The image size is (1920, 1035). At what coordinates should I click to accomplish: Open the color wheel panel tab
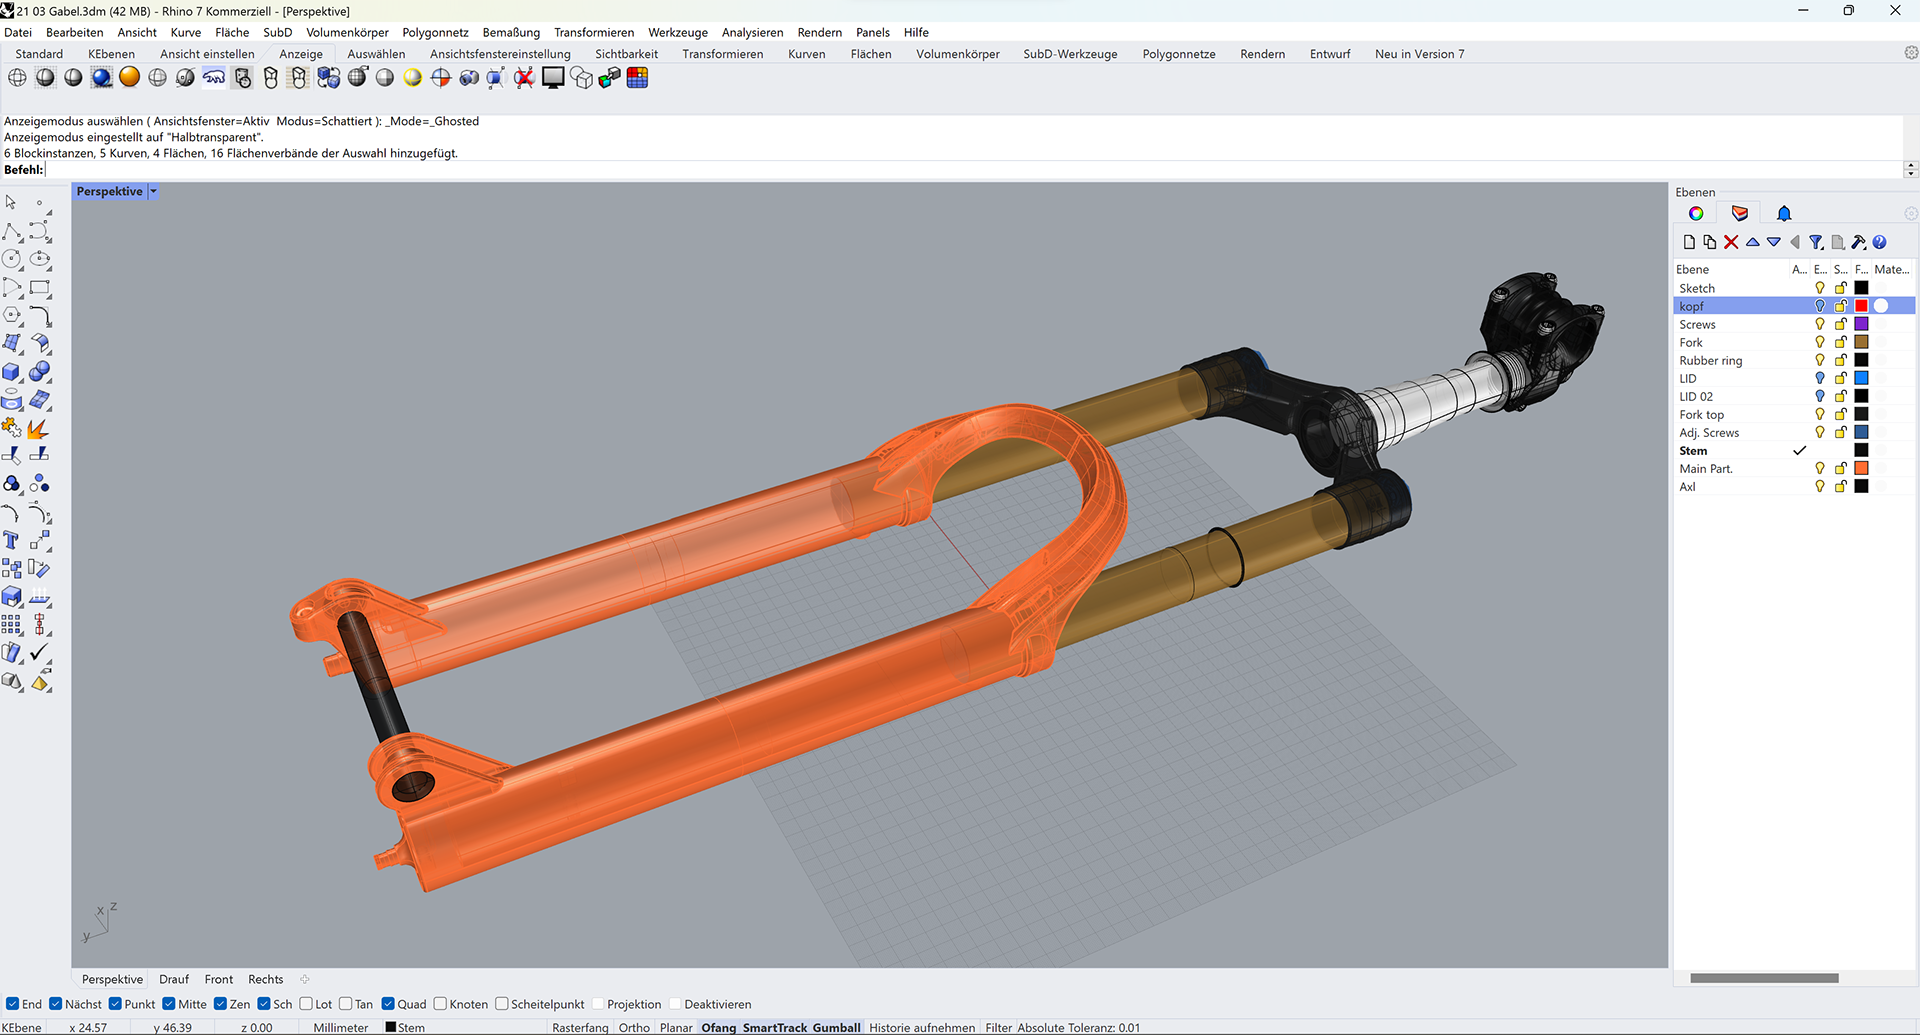1696,213
